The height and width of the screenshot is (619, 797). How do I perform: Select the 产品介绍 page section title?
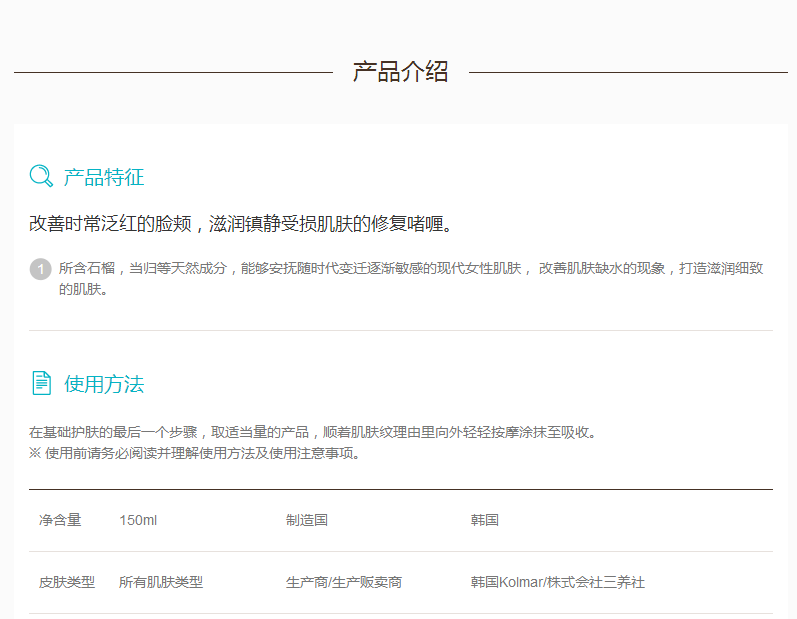(400, 72)
